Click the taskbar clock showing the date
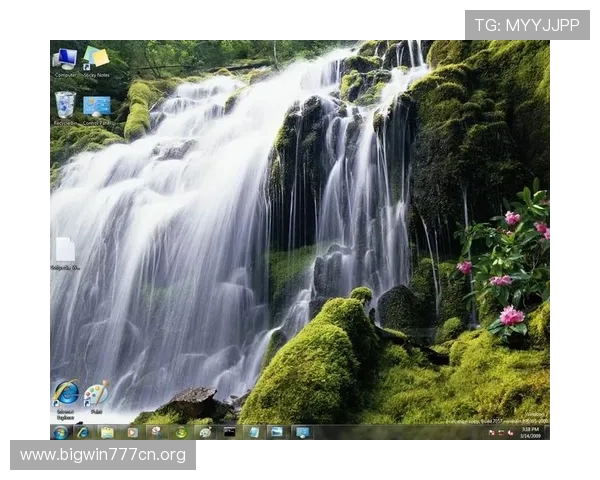The height and width of the screenshot is (480, 600). tap(531, 432)
